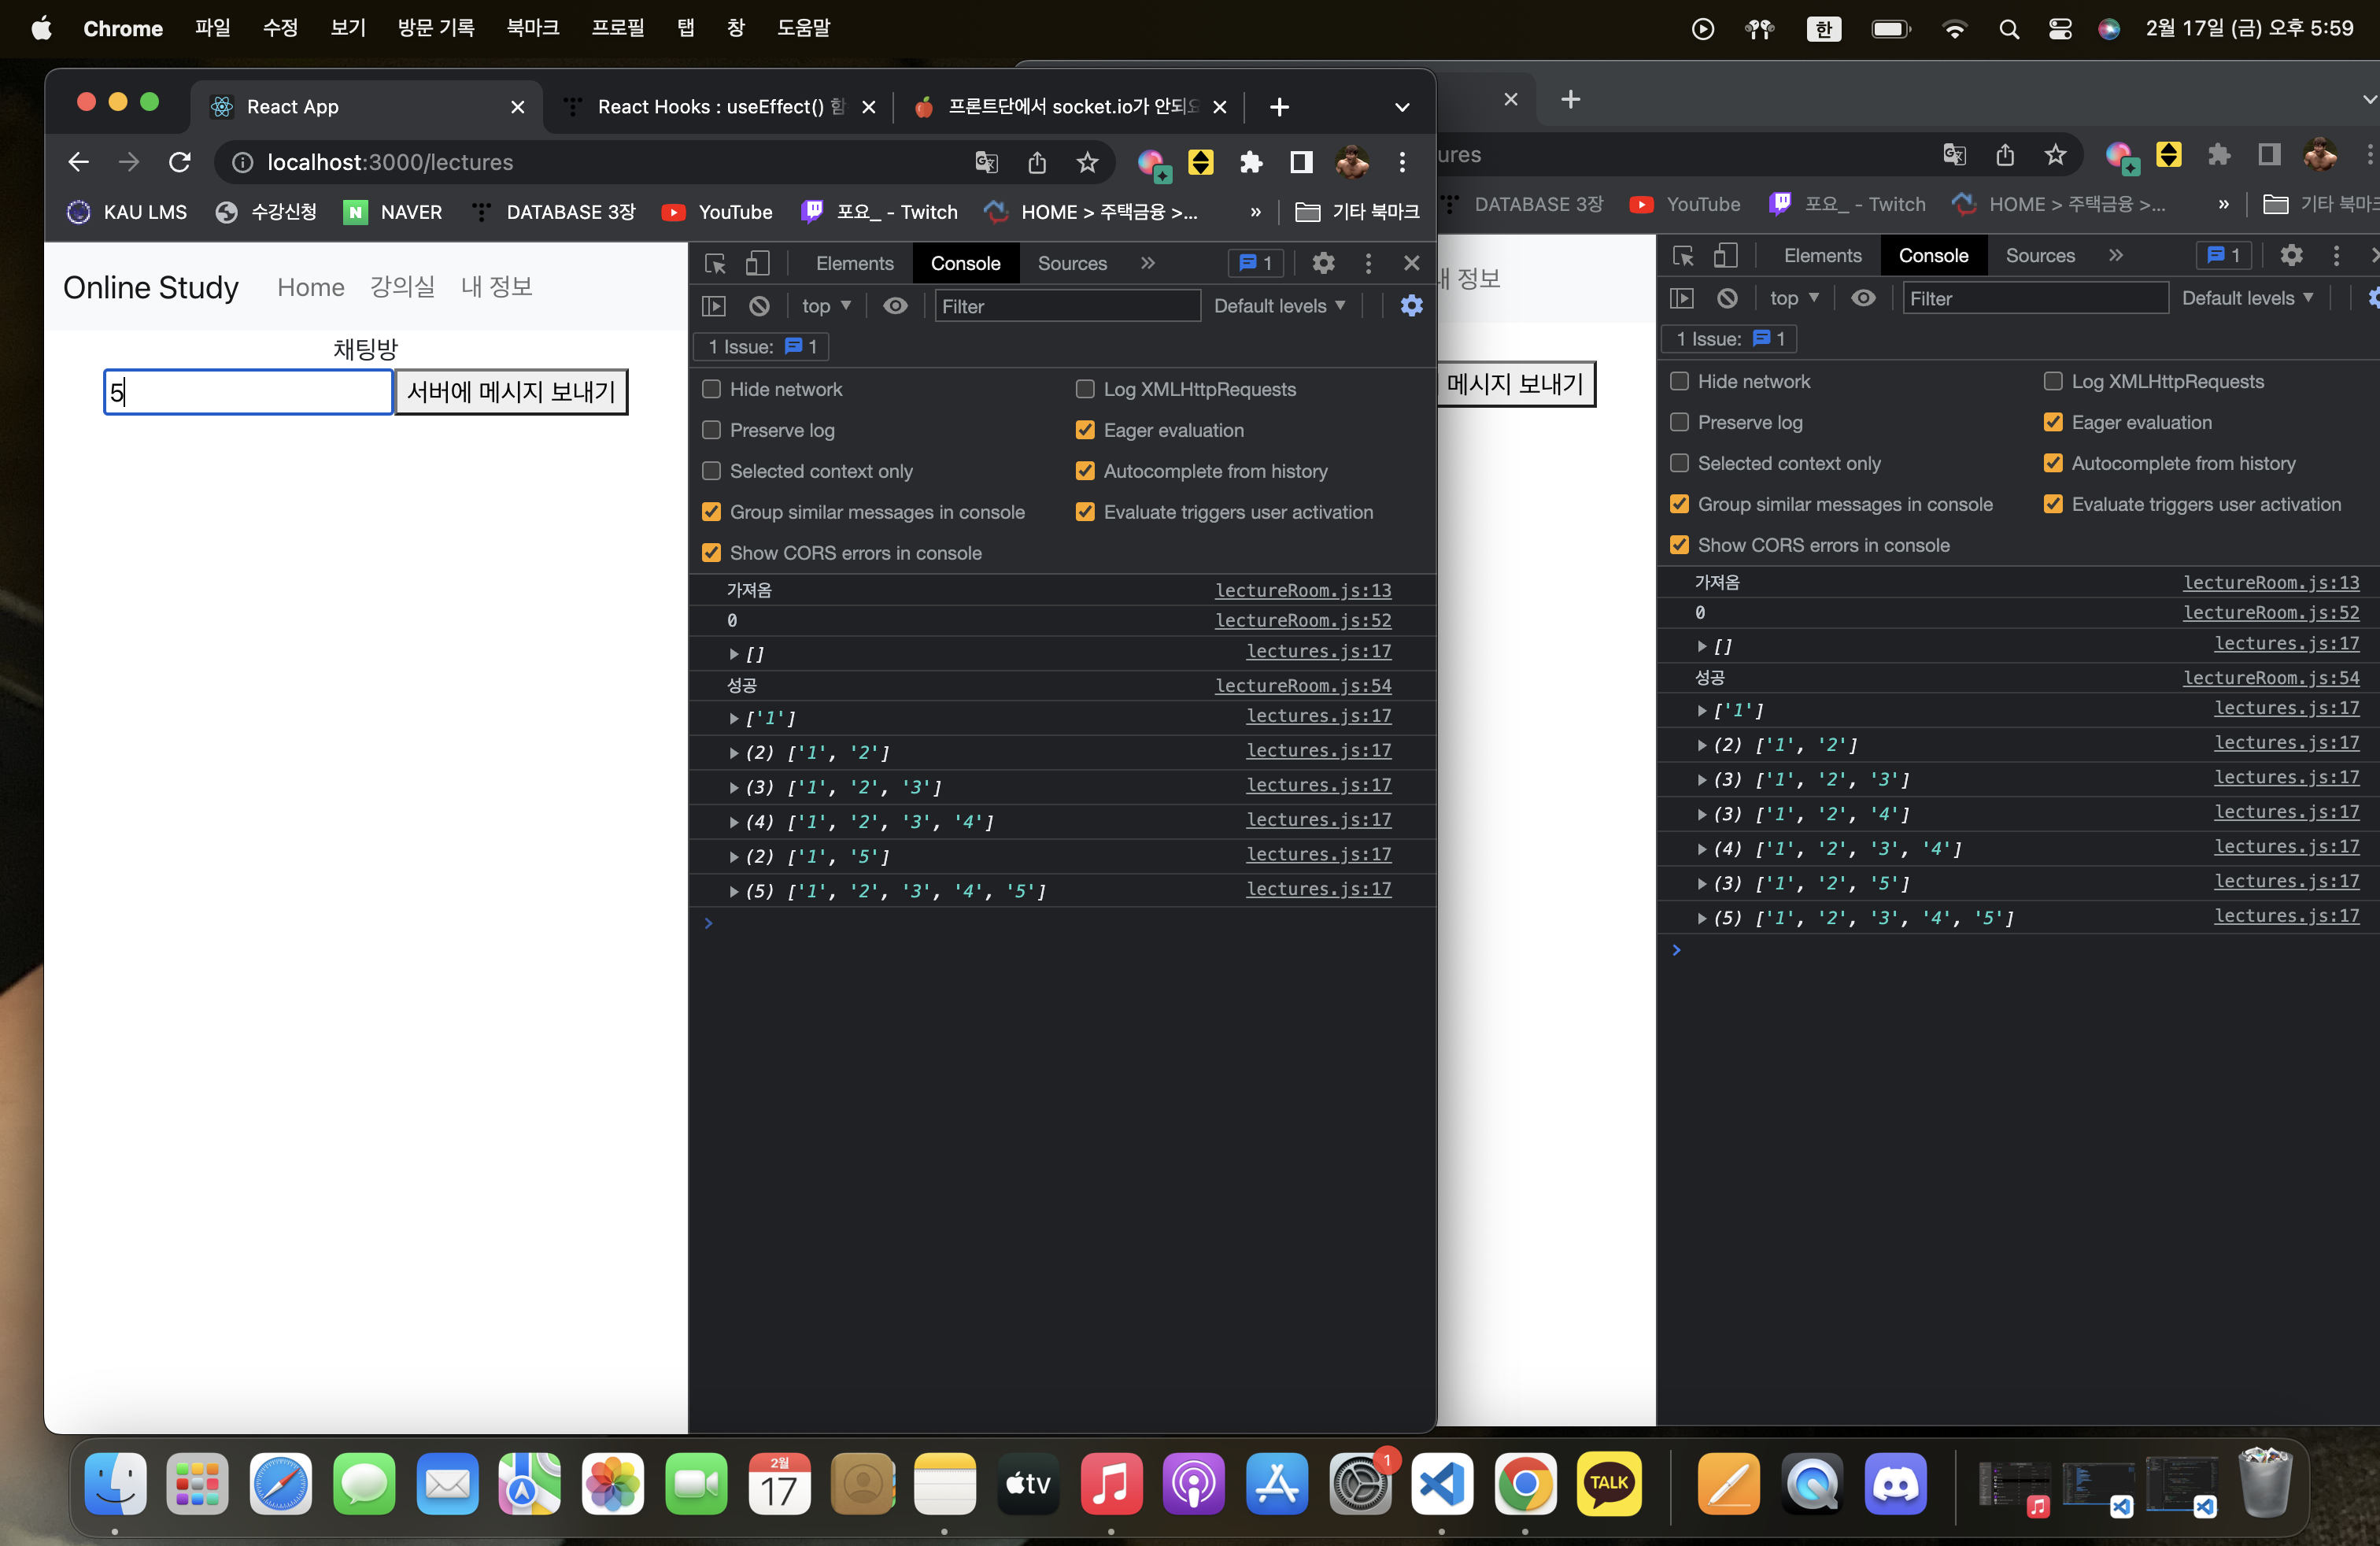
Task: Open top context dropdown in front DevTools
Action: [826, 306]
